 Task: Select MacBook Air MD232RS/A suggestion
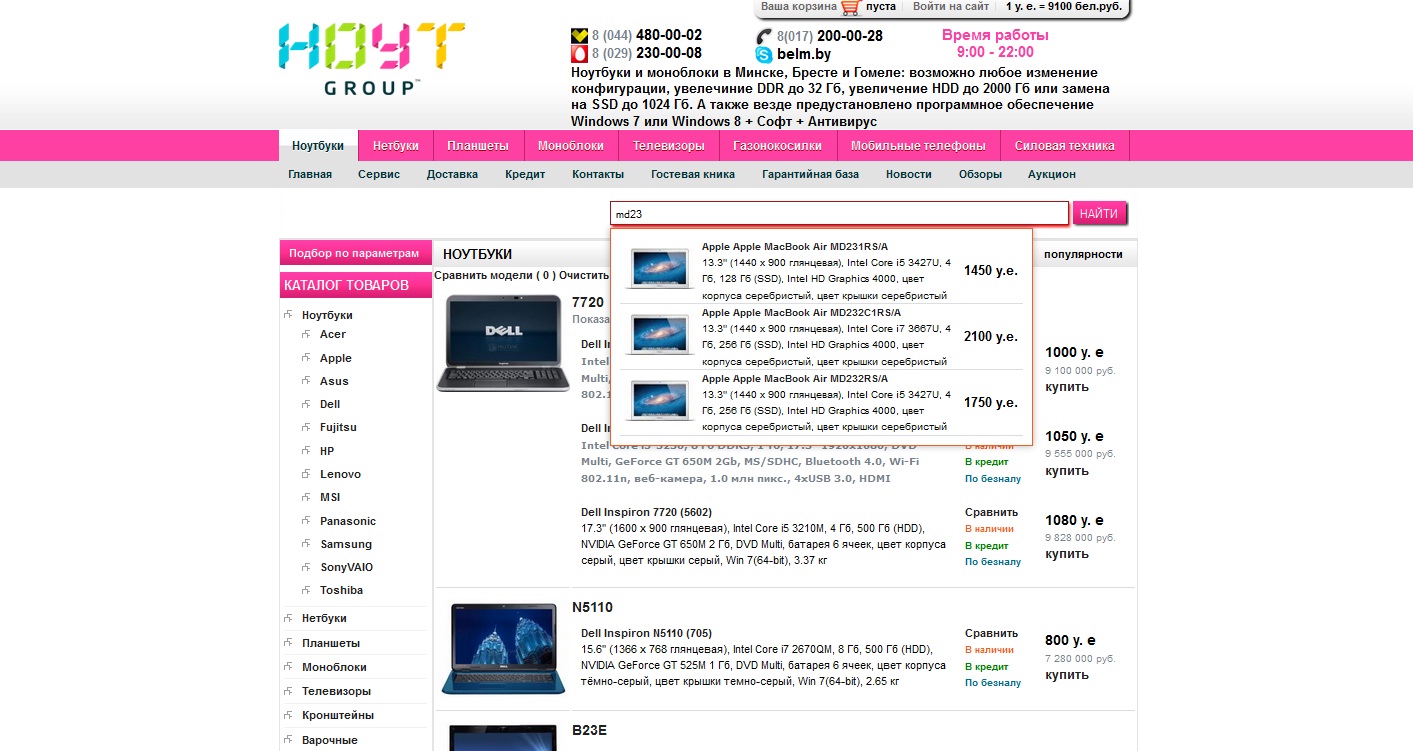(822, 403)
